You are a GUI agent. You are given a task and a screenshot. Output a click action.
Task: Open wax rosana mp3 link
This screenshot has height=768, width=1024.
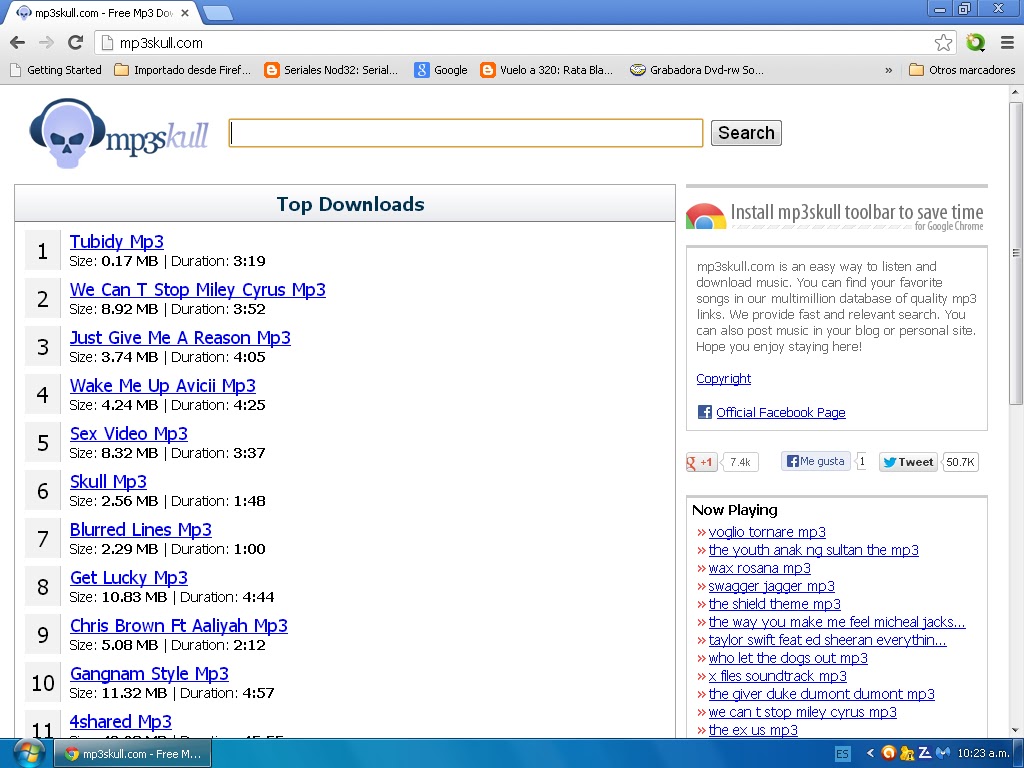760,568
